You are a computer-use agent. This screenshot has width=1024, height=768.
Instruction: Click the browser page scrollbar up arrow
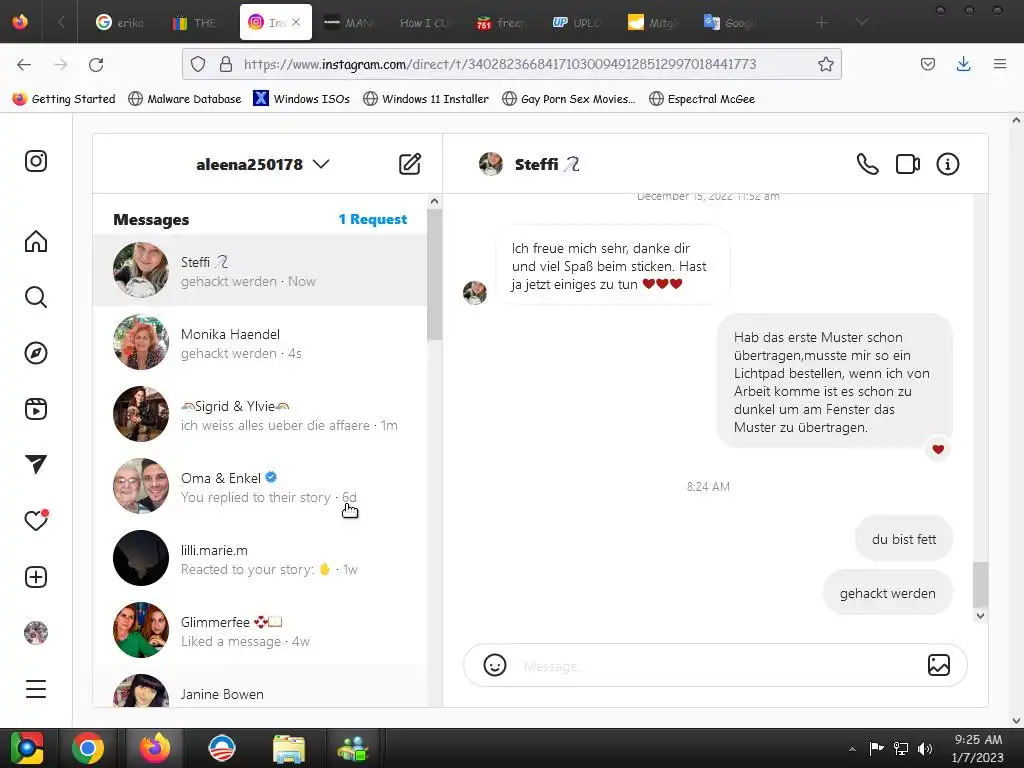[x=1016, y=120]
